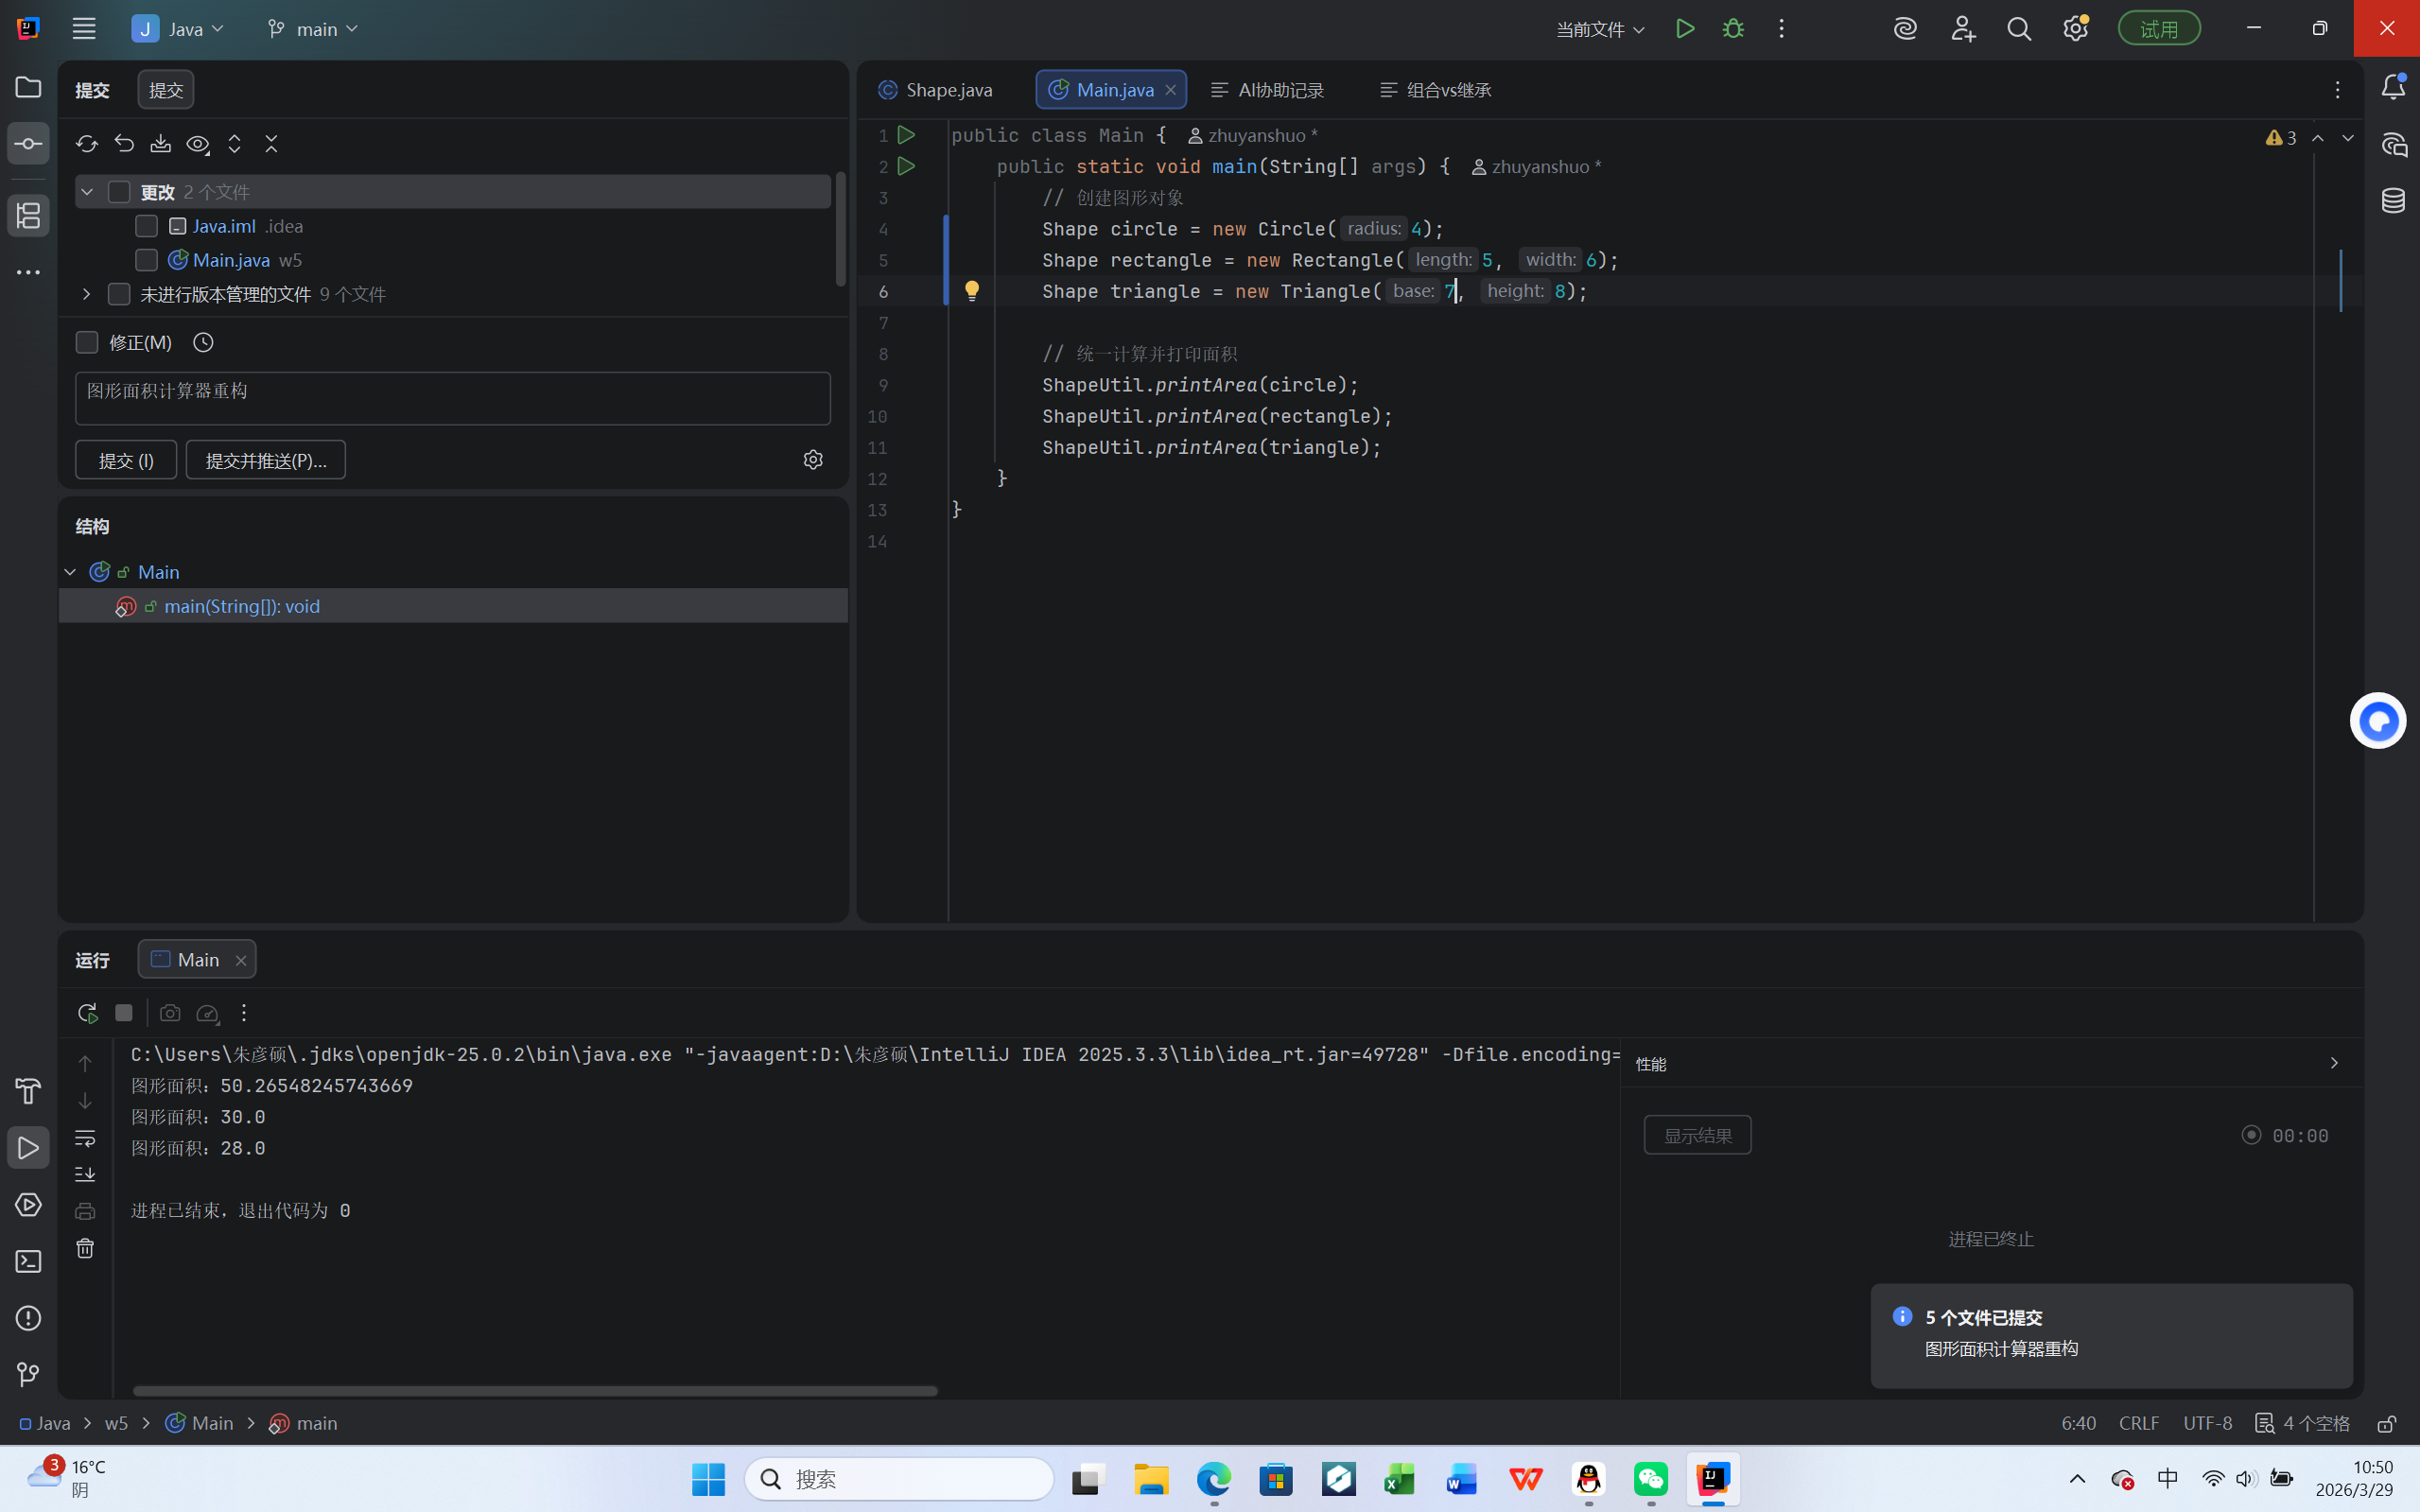Click the 显示结果 button
The height and width of the screenshot is (1512, 2420).
click(x=1697, y=1135)
